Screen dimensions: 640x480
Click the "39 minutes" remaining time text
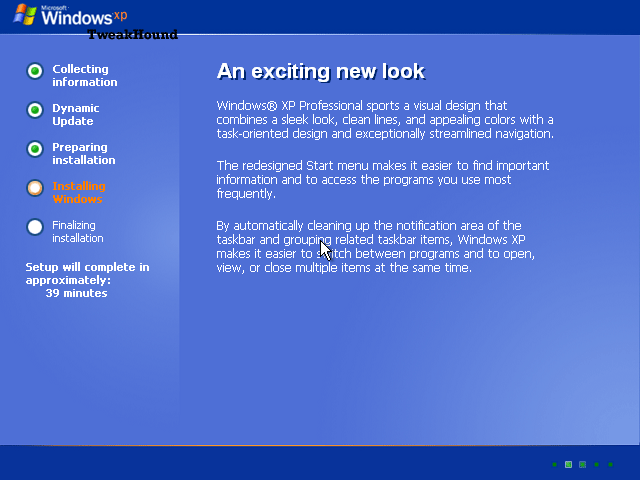point(76,293)
